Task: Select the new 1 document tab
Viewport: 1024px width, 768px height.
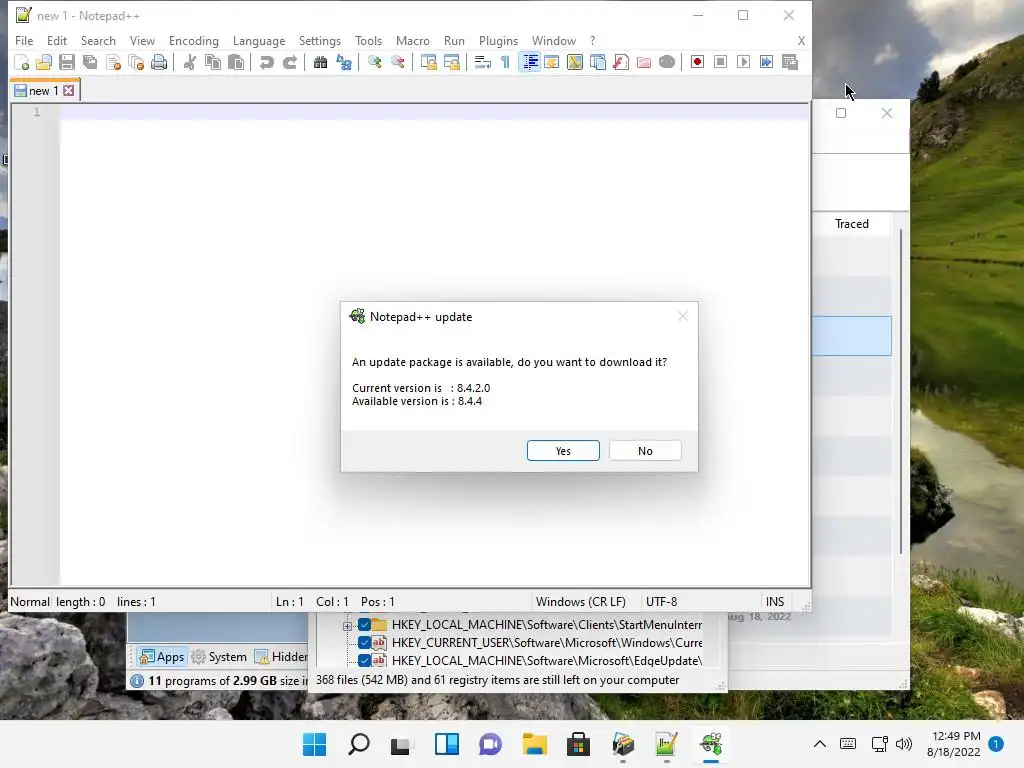Action: pyautogui.click(x=44, y=91)
